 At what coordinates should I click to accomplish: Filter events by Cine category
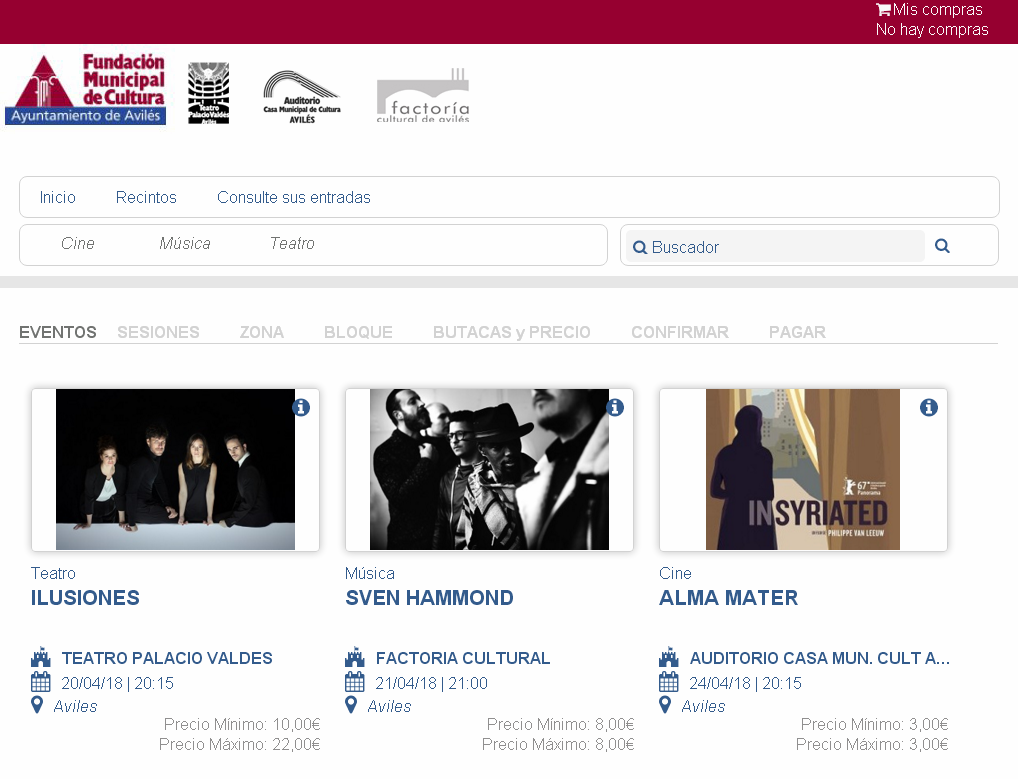pos(78,244)
